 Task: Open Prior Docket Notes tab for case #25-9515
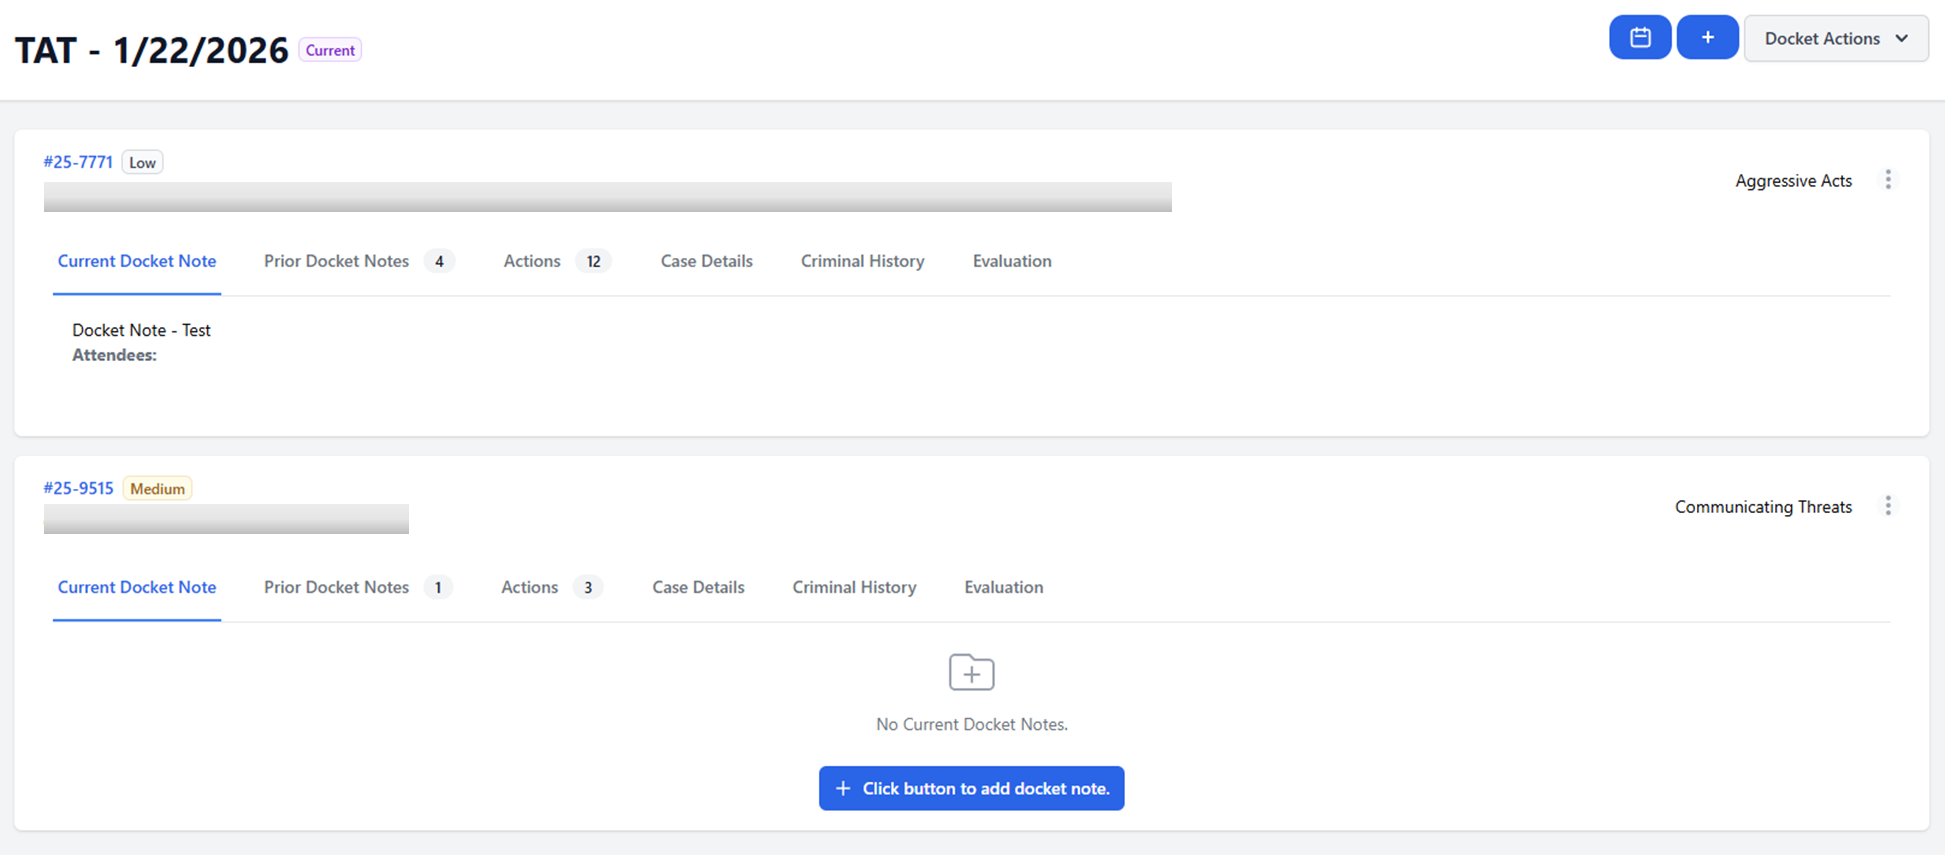(337, 587)
